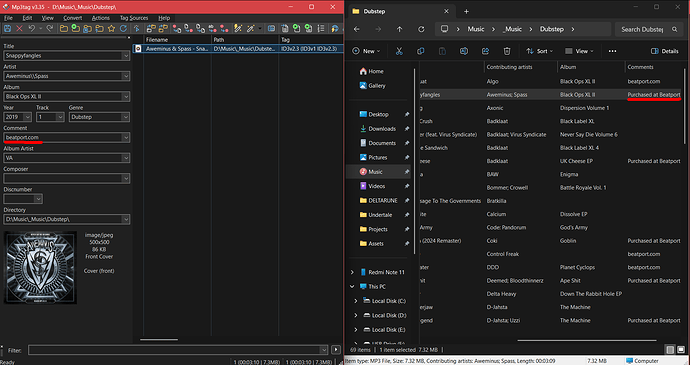Viewport: 690px width, 365px height.
Task: Click the Add directory icon with green plus
Action: click(x=76, y=29)
